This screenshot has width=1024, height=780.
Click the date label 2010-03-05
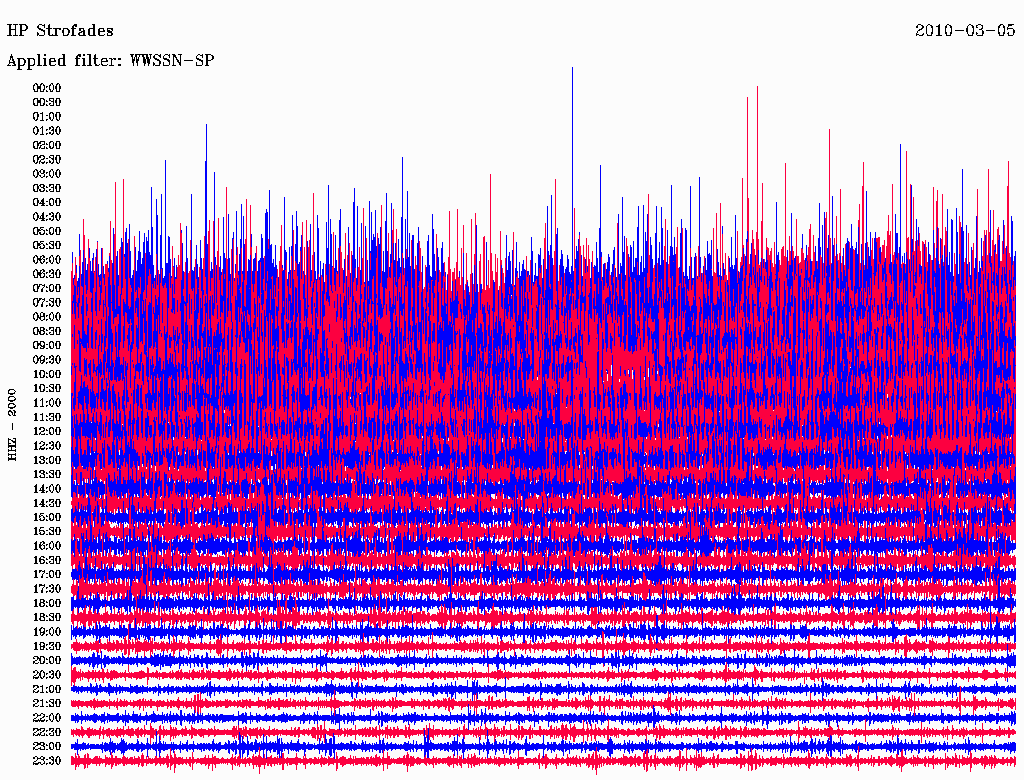click(965, 31)
